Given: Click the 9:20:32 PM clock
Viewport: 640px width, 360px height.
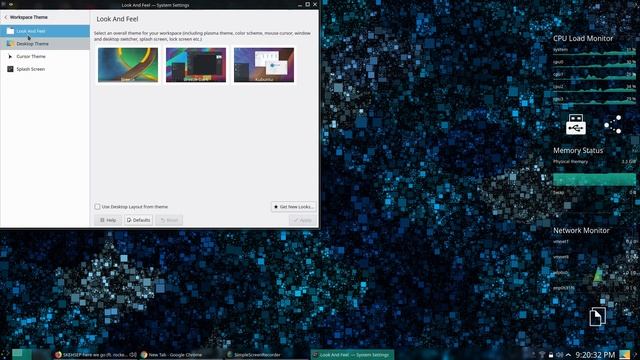Looking at the screenshot, I should (595, 355).
